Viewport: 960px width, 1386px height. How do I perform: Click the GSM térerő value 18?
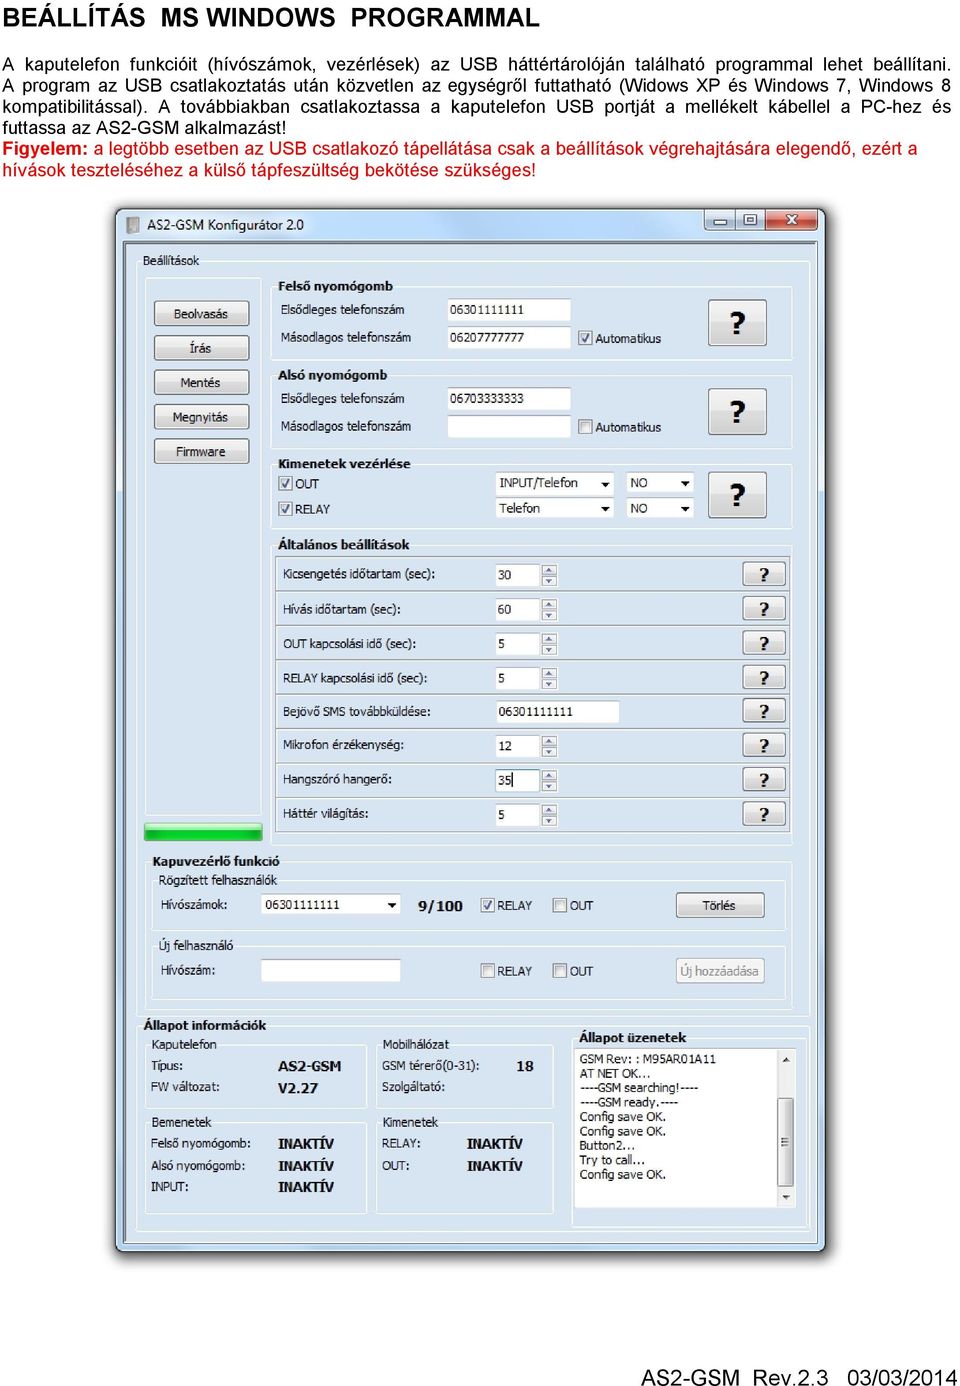[x=525, y=1066]
